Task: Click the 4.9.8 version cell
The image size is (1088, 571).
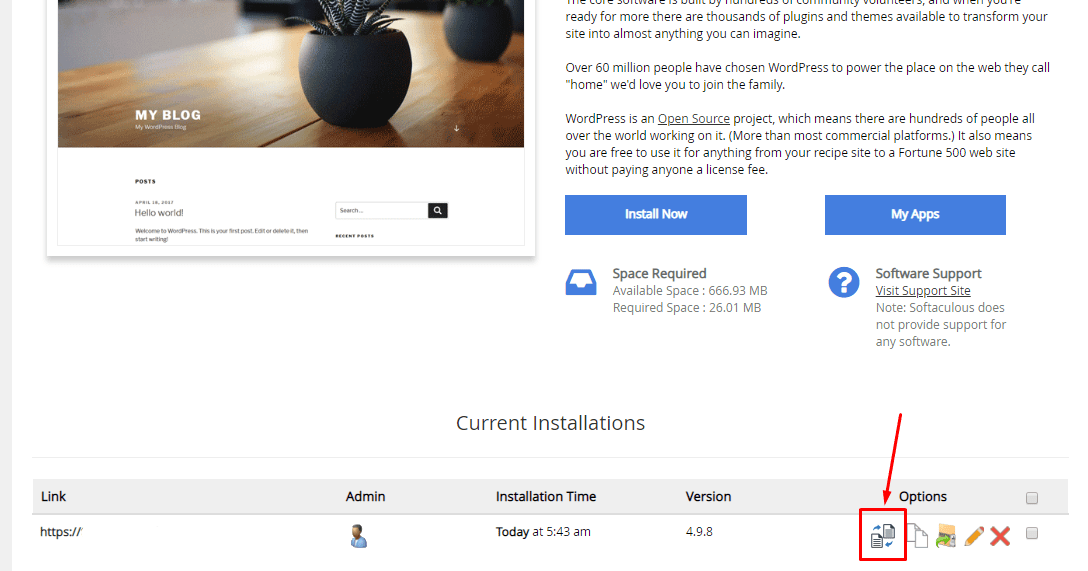Action: pos(699,531)
